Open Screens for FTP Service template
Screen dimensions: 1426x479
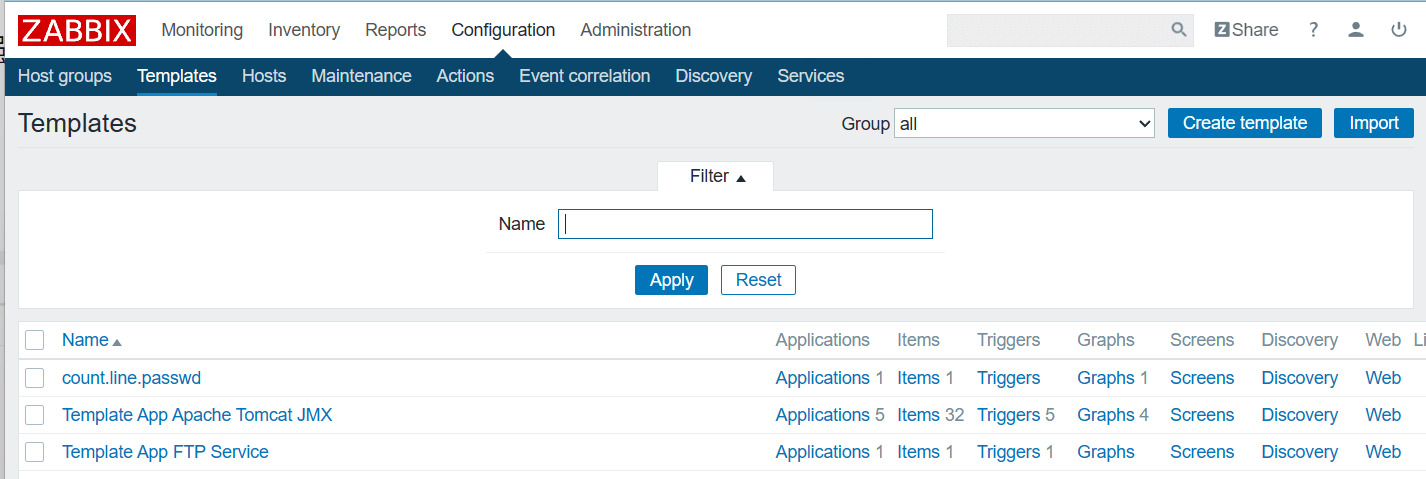(1202, 452)
